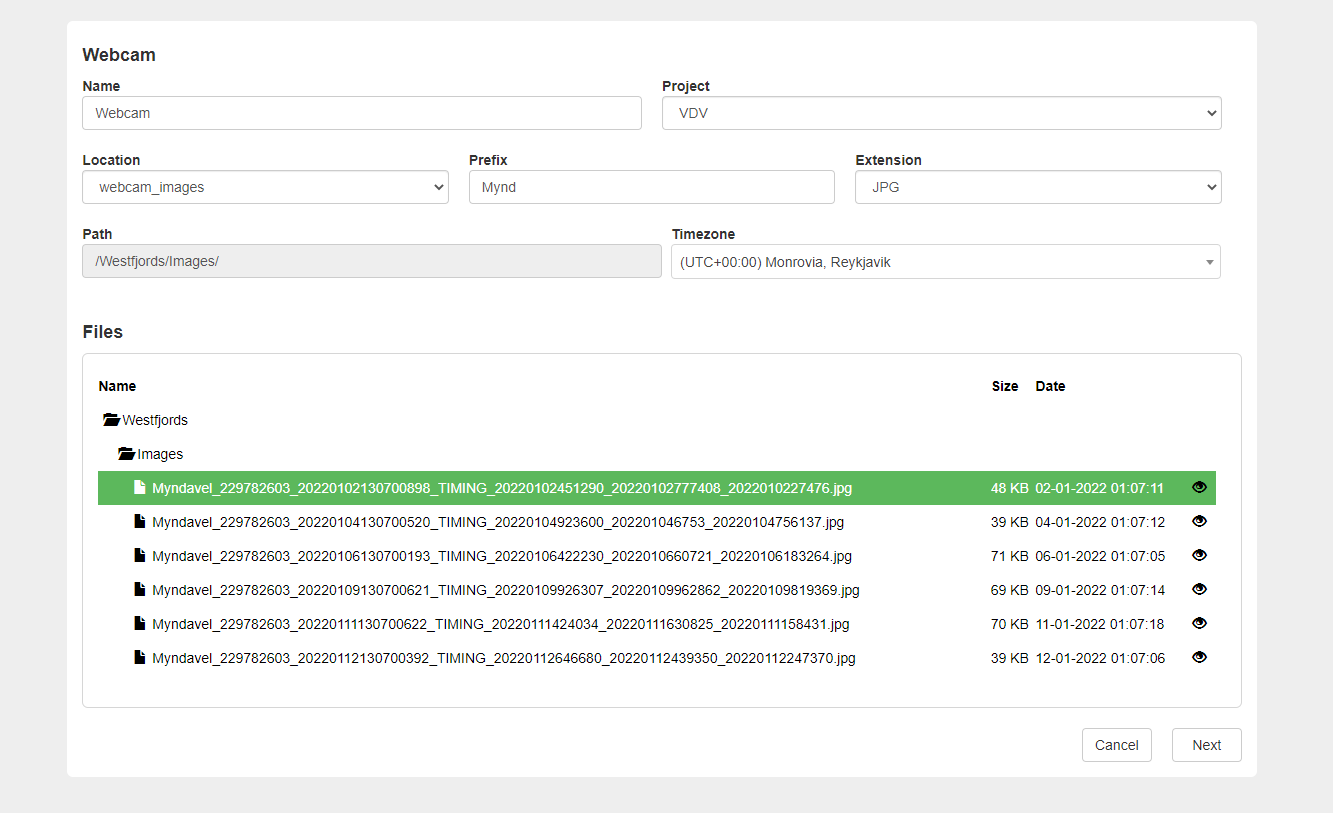
Task: Click the file icon of the 20220109 image
Action: coord(140,590)
